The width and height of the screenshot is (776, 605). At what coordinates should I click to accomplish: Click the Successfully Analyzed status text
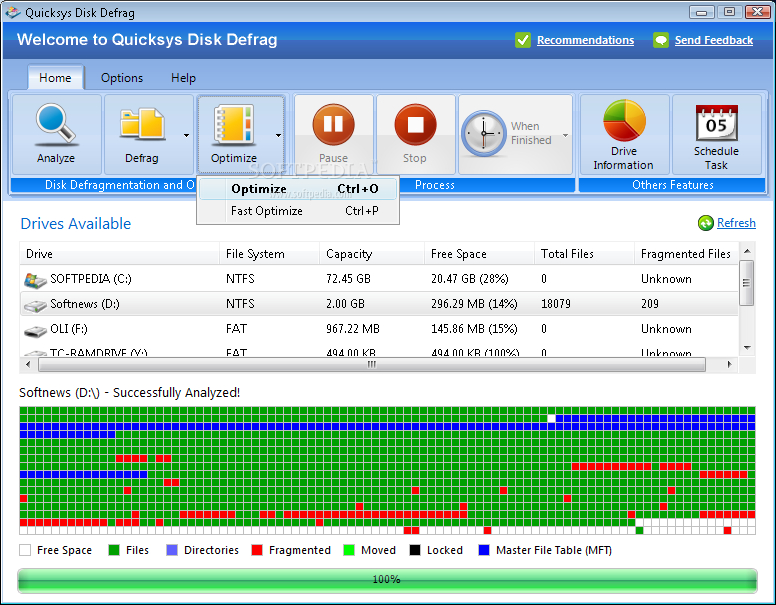pos(176,393)
